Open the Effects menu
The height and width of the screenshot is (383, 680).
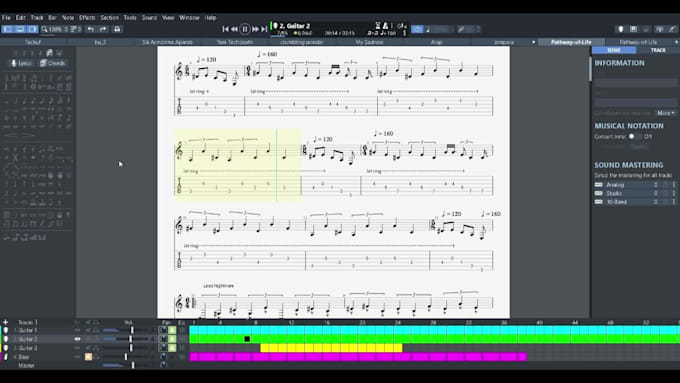pyautogui.click(x=87, y=18)
